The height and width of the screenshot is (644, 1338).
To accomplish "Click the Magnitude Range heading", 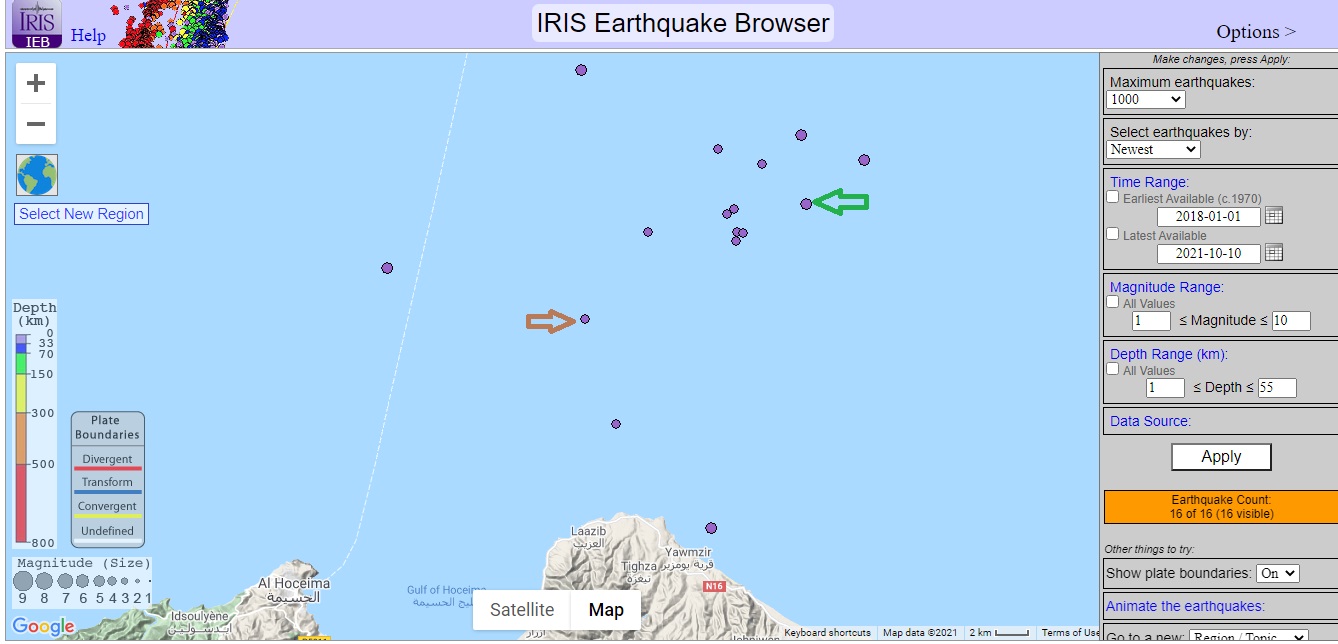I will click(x=1166, y=287).
